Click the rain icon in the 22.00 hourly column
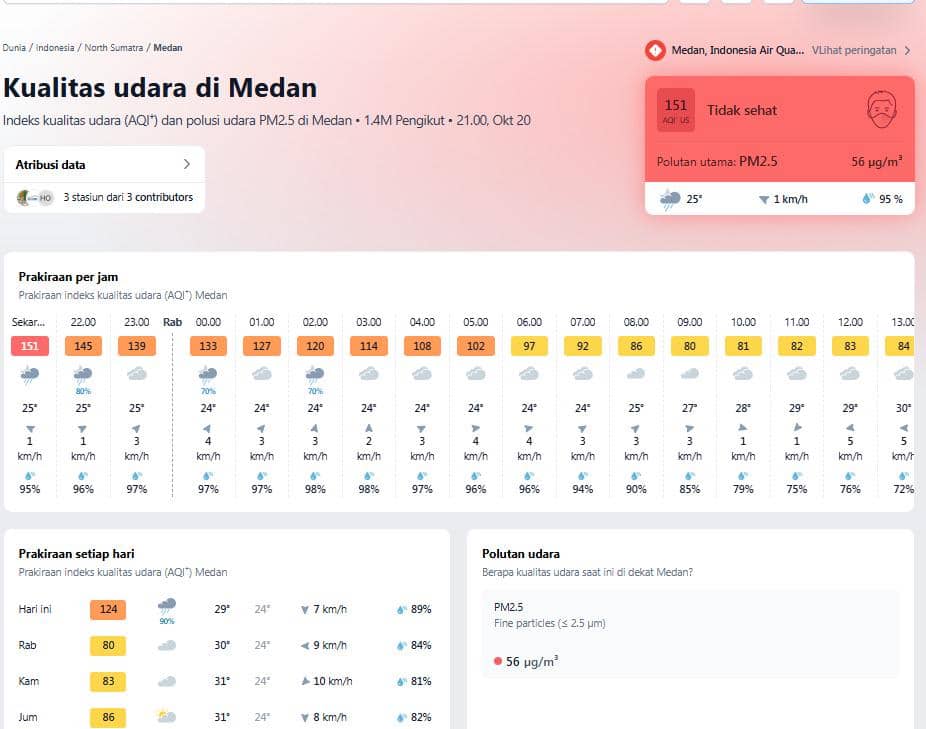926x729 pixels. point(83,374)
